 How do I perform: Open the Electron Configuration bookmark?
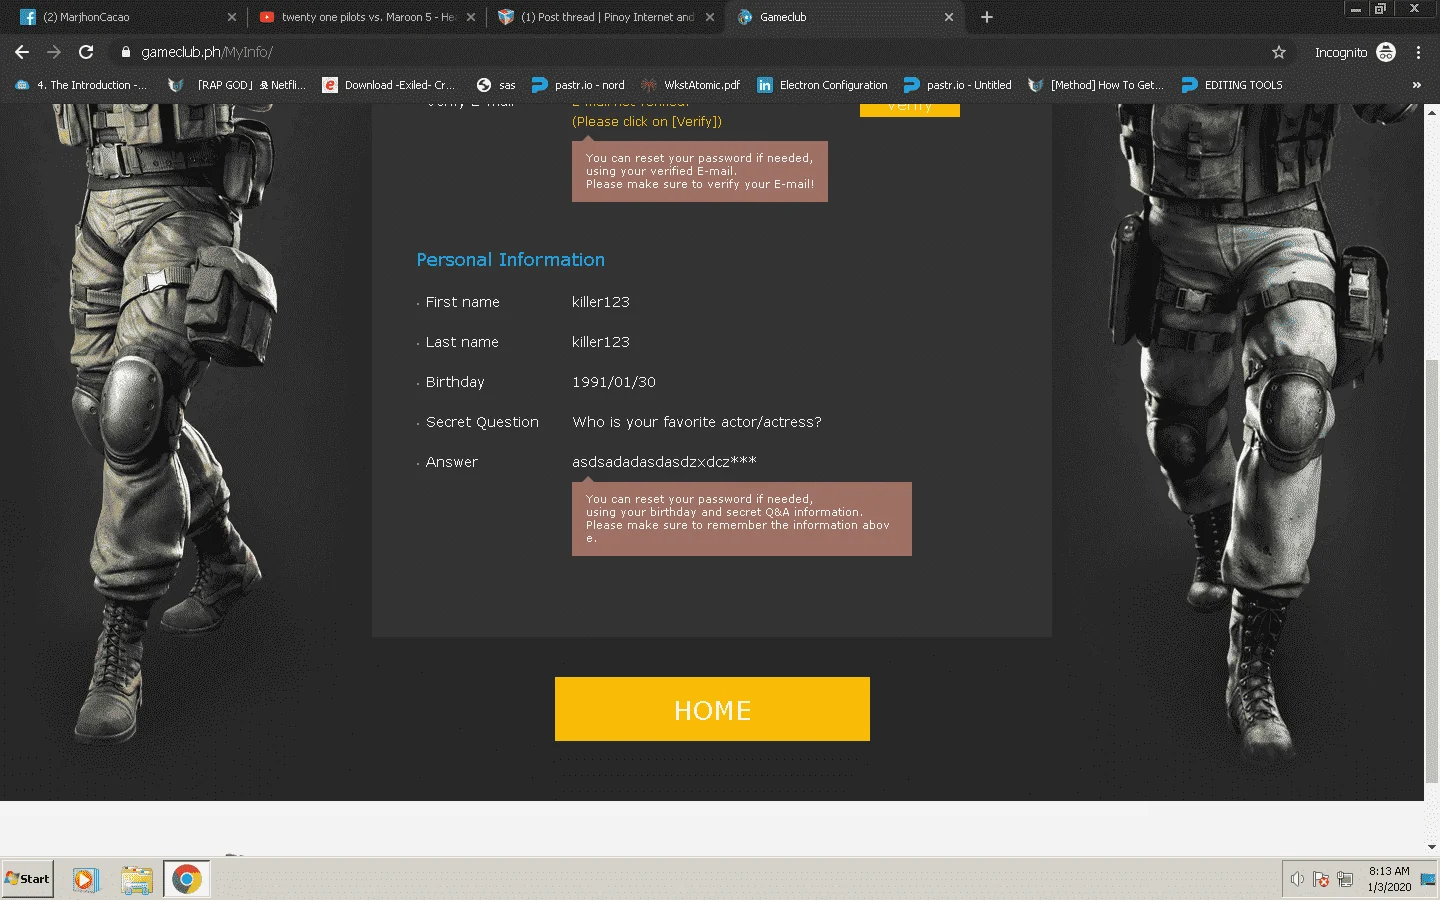(822, 85)
